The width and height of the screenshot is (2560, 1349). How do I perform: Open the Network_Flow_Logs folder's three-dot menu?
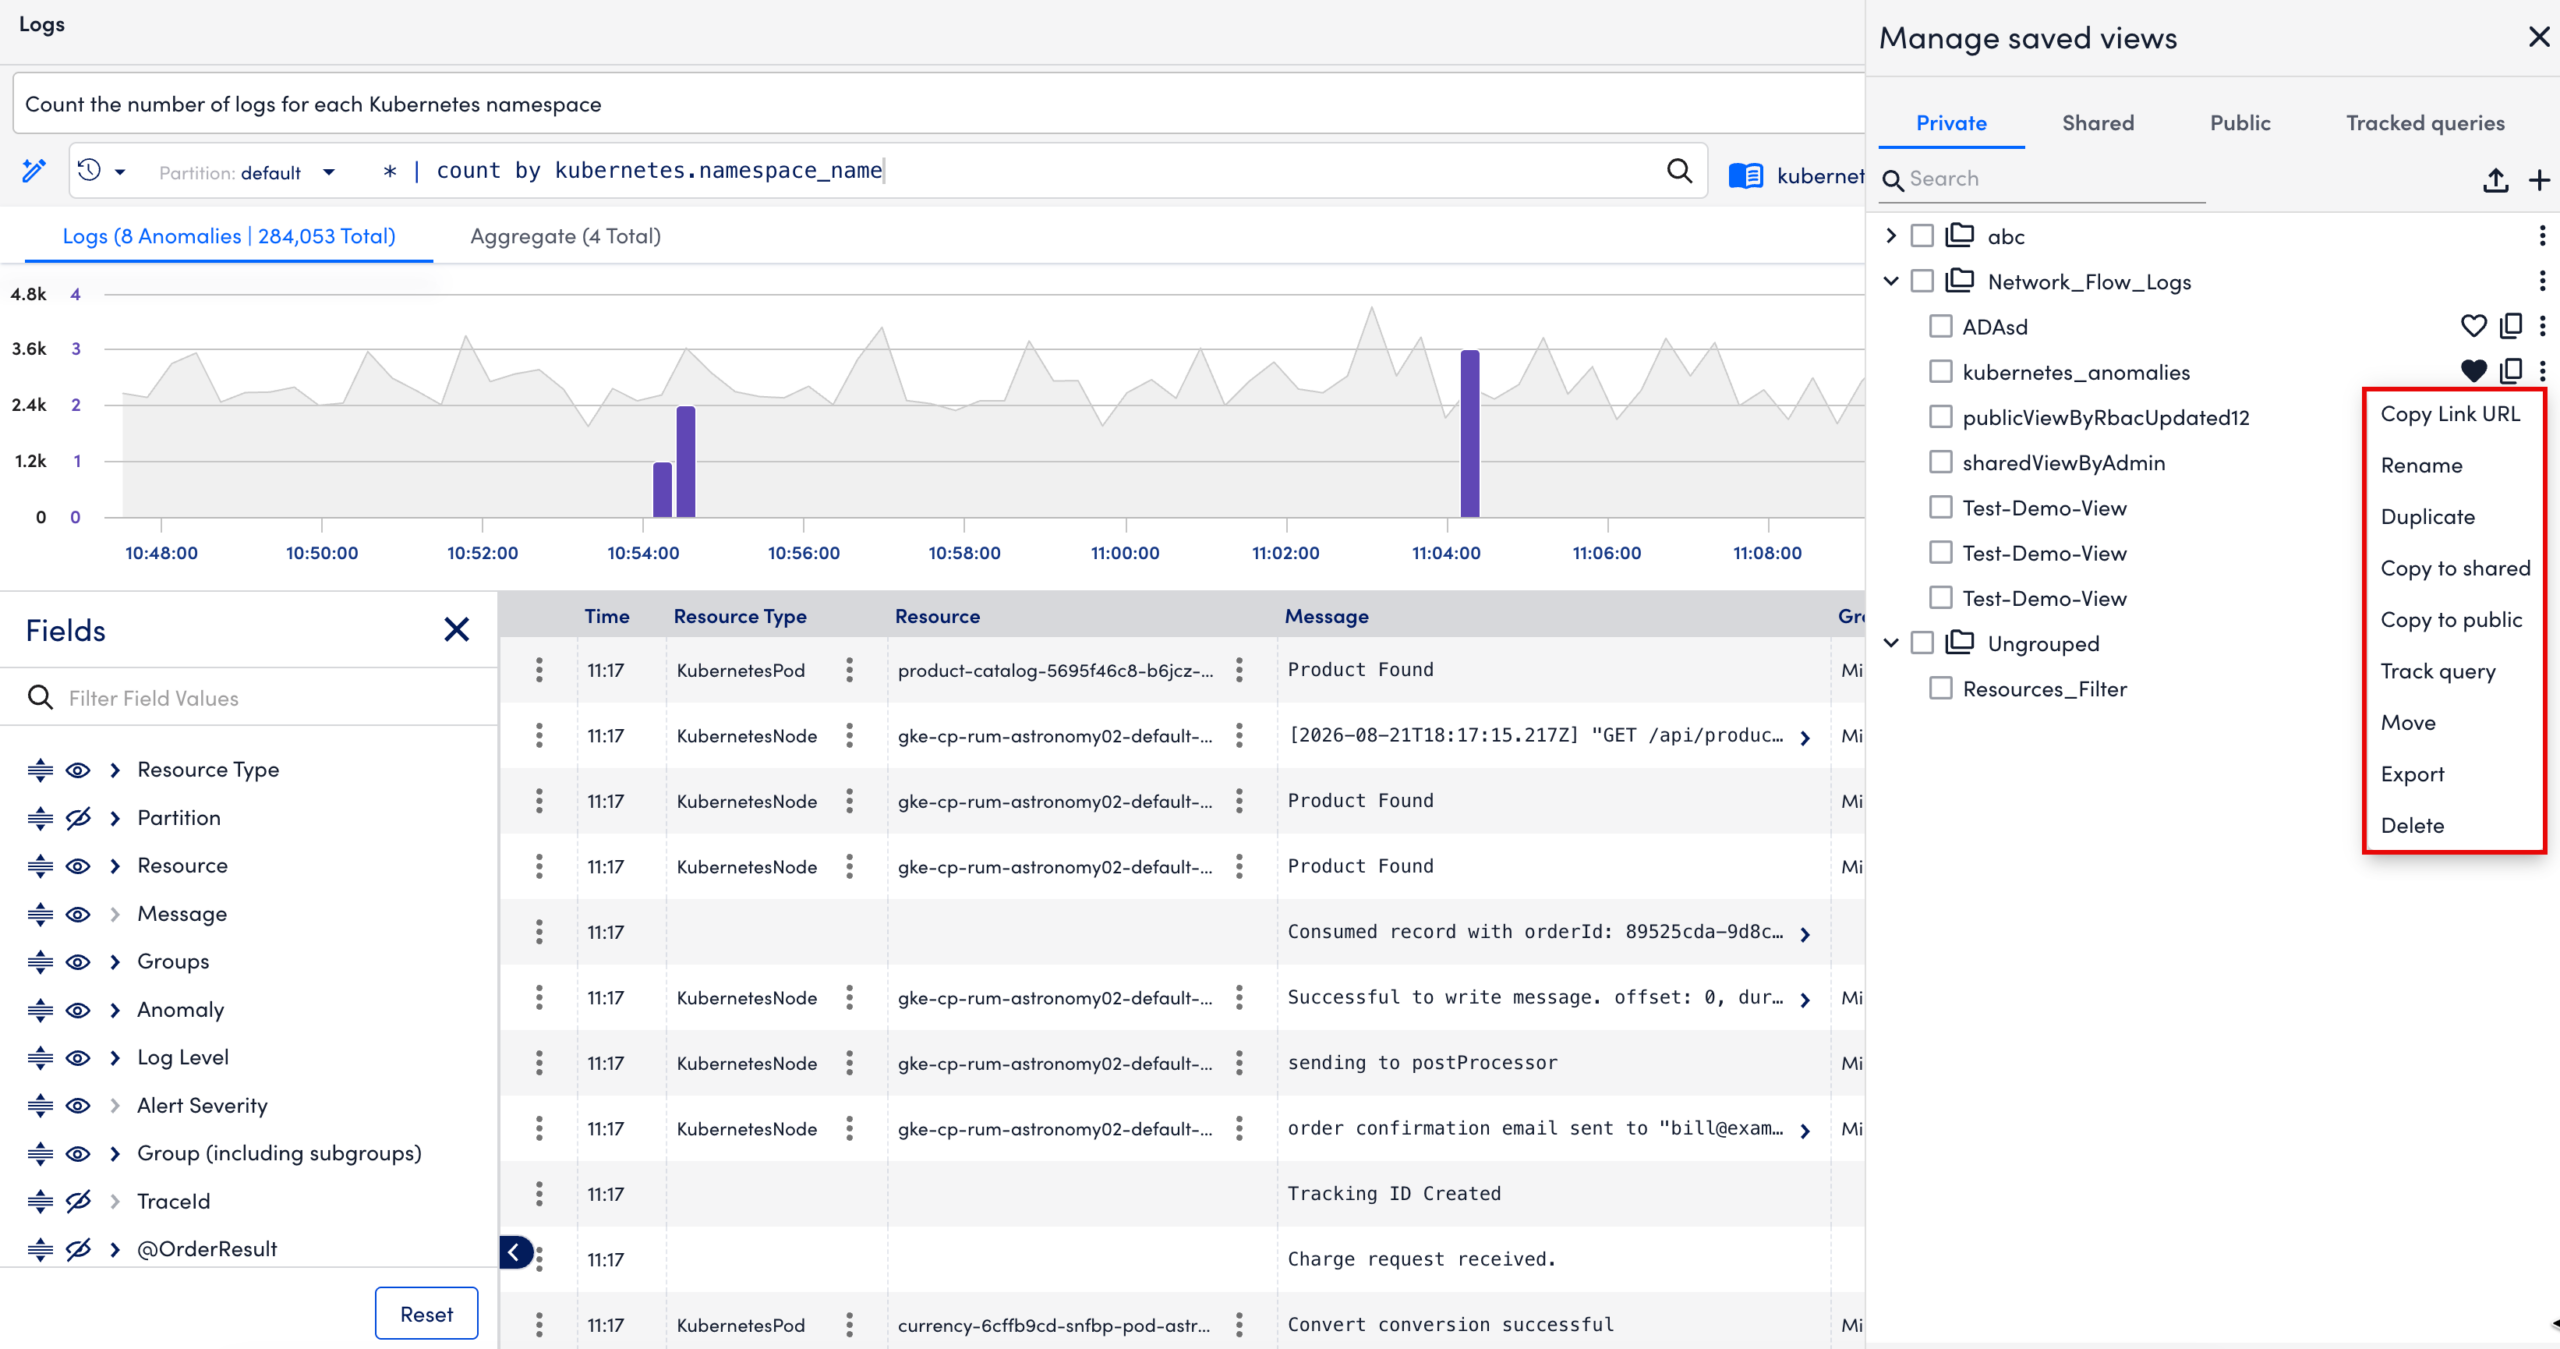click(x=2542, y=281)
